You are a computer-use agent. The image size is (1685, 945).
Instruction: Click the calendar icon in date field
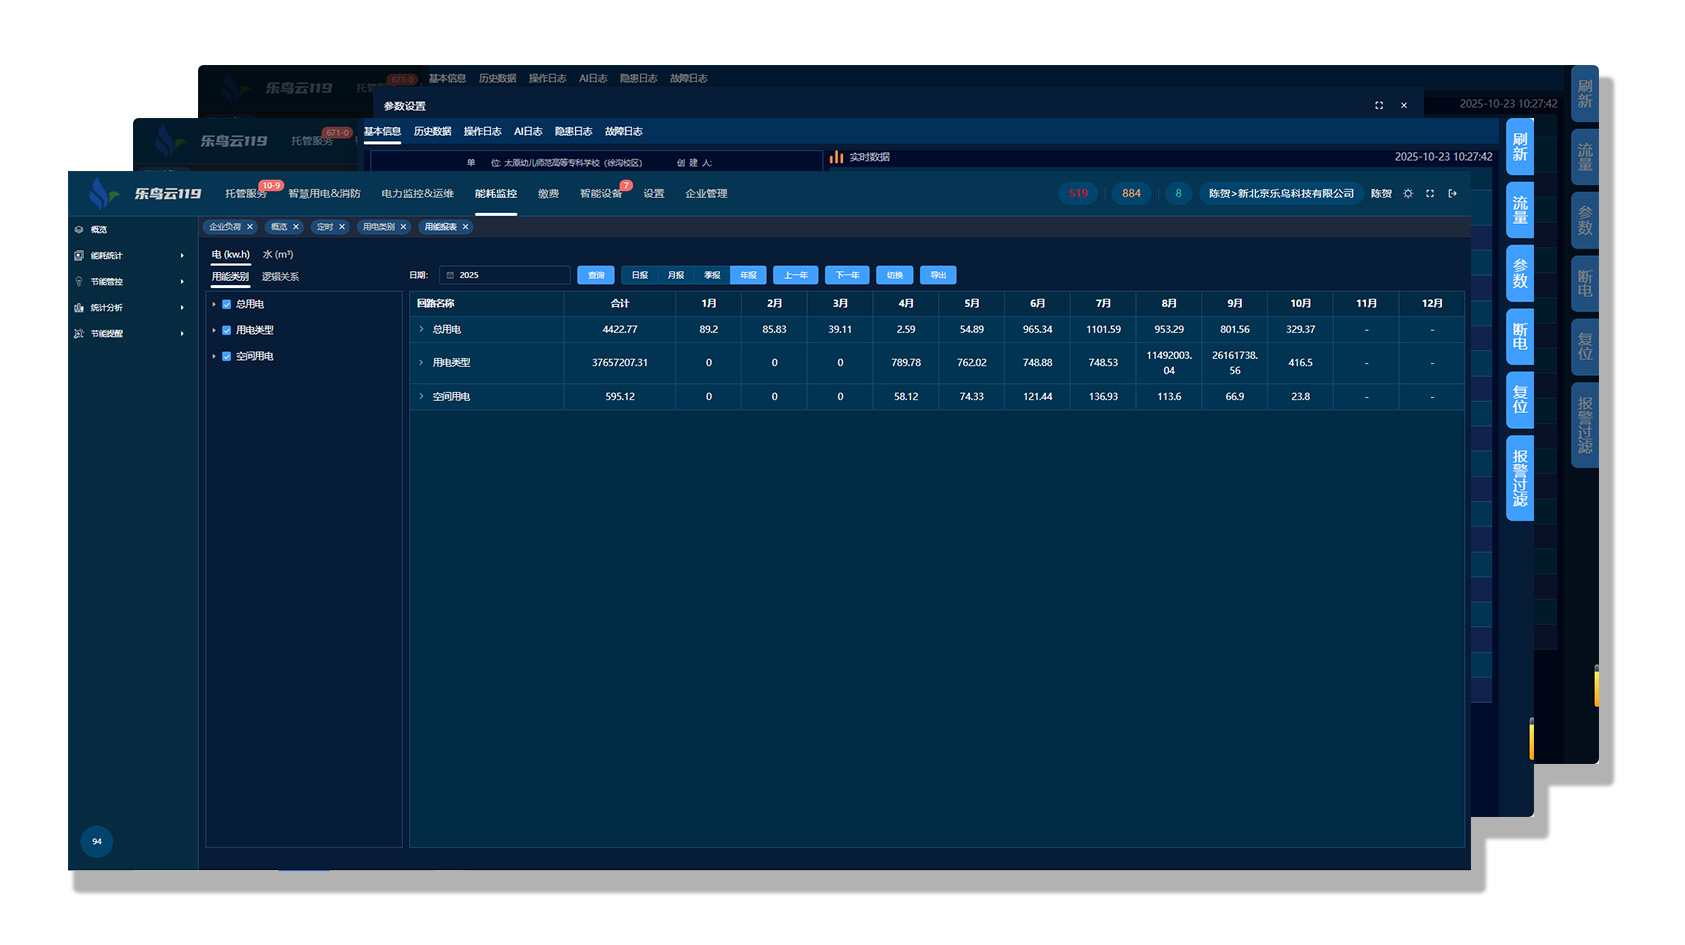point(450,275)
